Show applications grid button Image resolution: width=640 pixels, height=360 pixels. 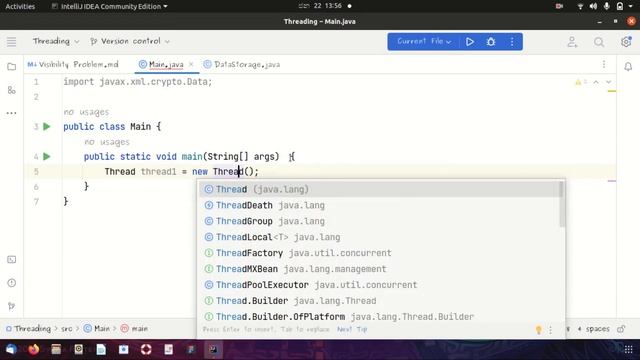coord(629,349)
